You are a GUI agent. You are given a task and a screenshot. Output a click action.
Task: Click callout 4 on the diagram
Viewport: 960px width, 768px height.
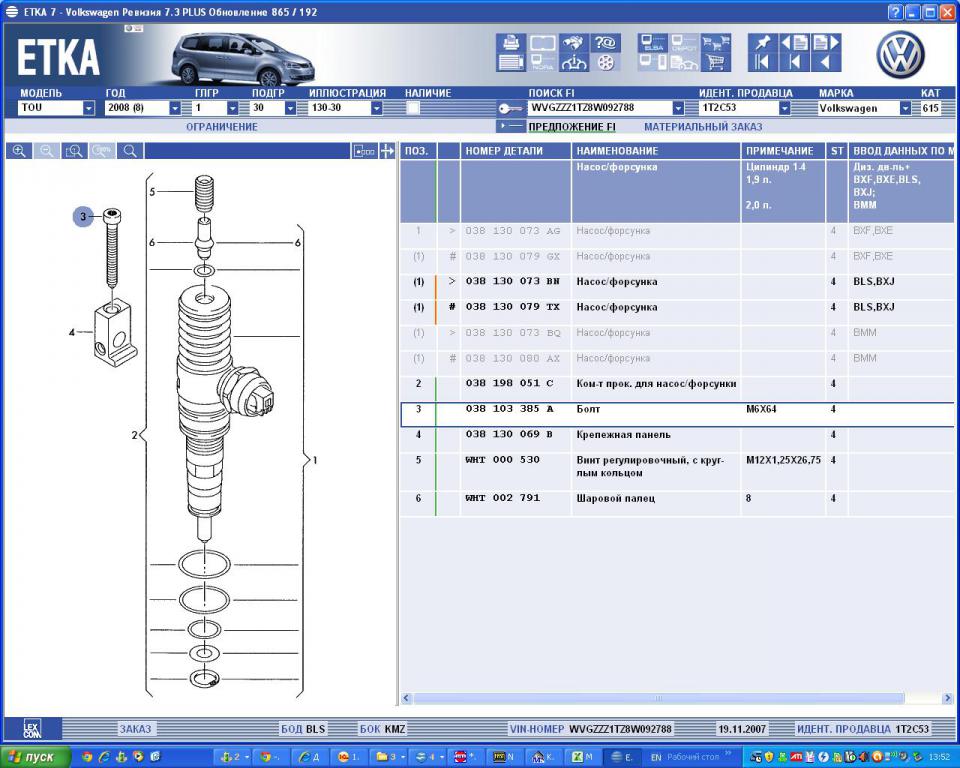click(72, 333)
